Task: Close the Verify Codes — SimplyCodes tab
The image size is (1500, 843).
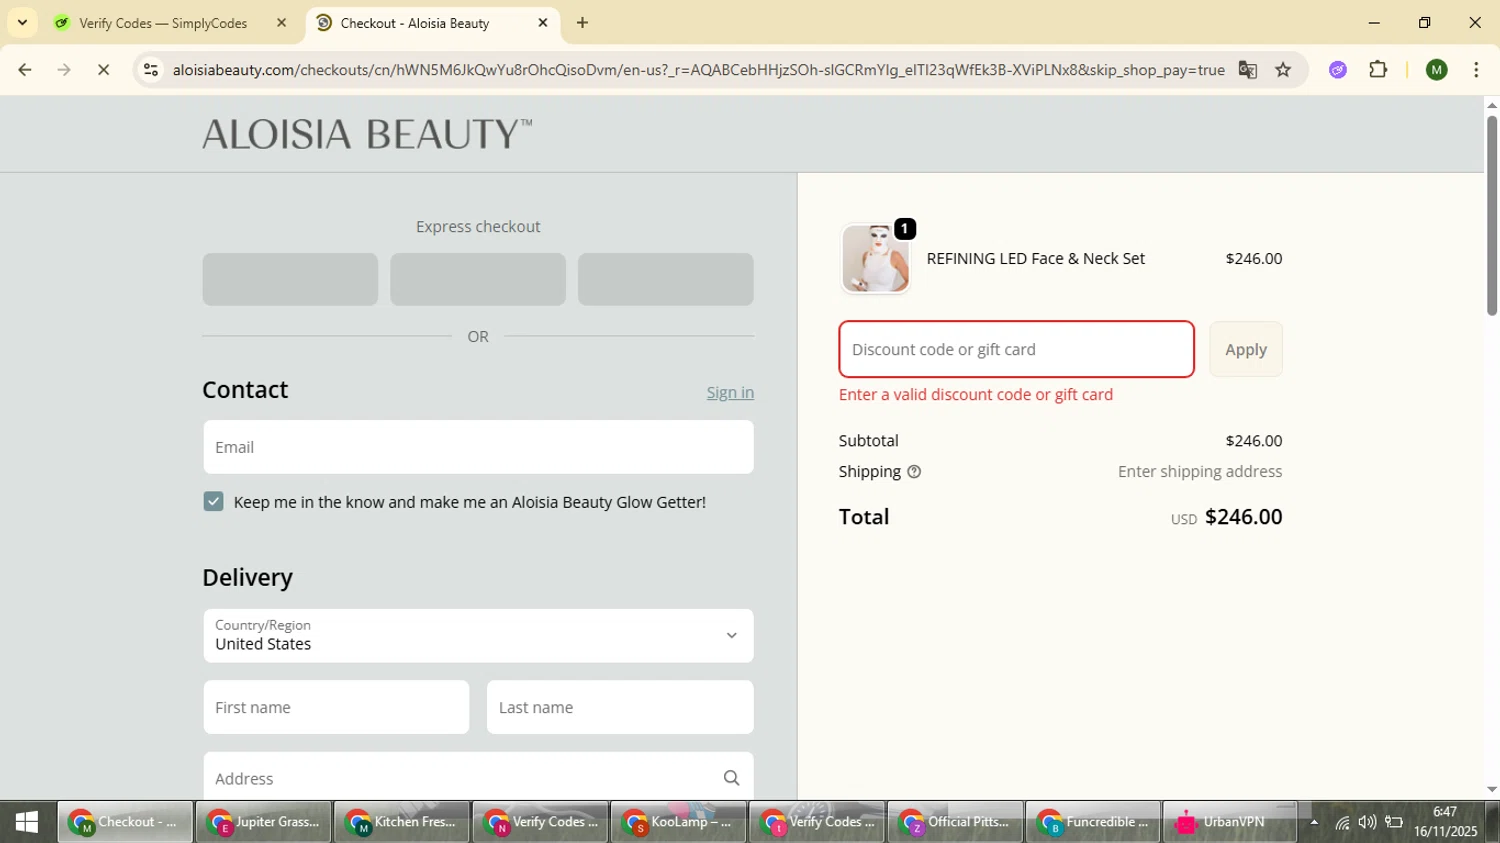Action: pyautogui.click(x=281, y=23)
